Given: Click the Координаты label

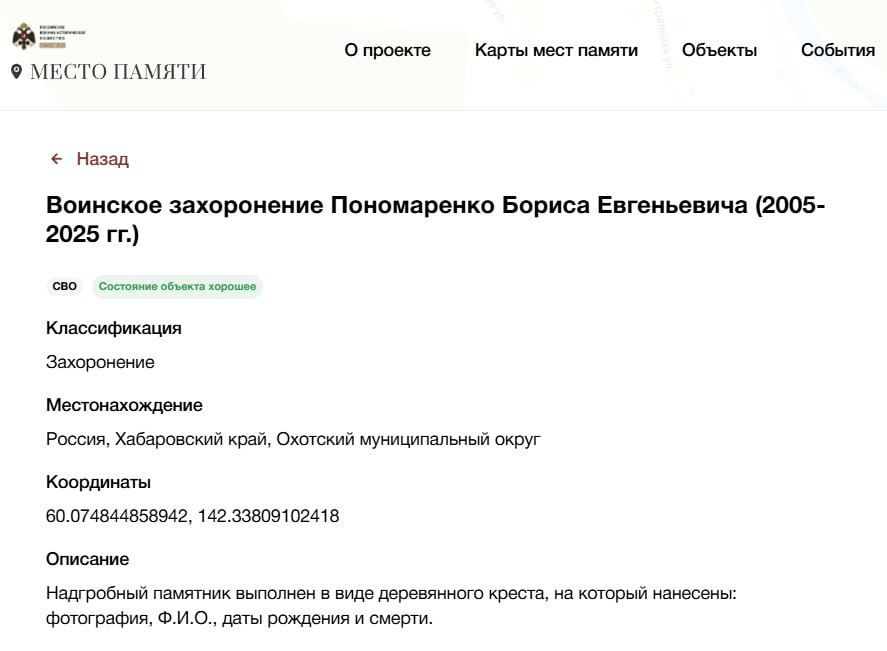Looking at the screenshot, I should 98,482.
